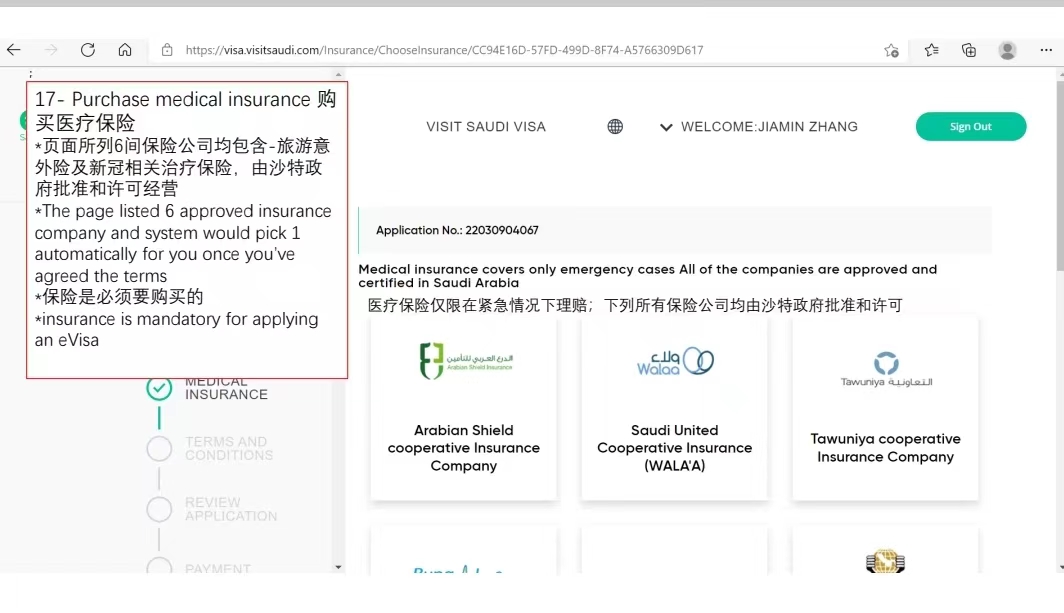Viewport: 1064px width, 613px height.
Task: Choose Saudi United Cooperative Insurance (WALA'A) card
Action: tap(674, 408)
